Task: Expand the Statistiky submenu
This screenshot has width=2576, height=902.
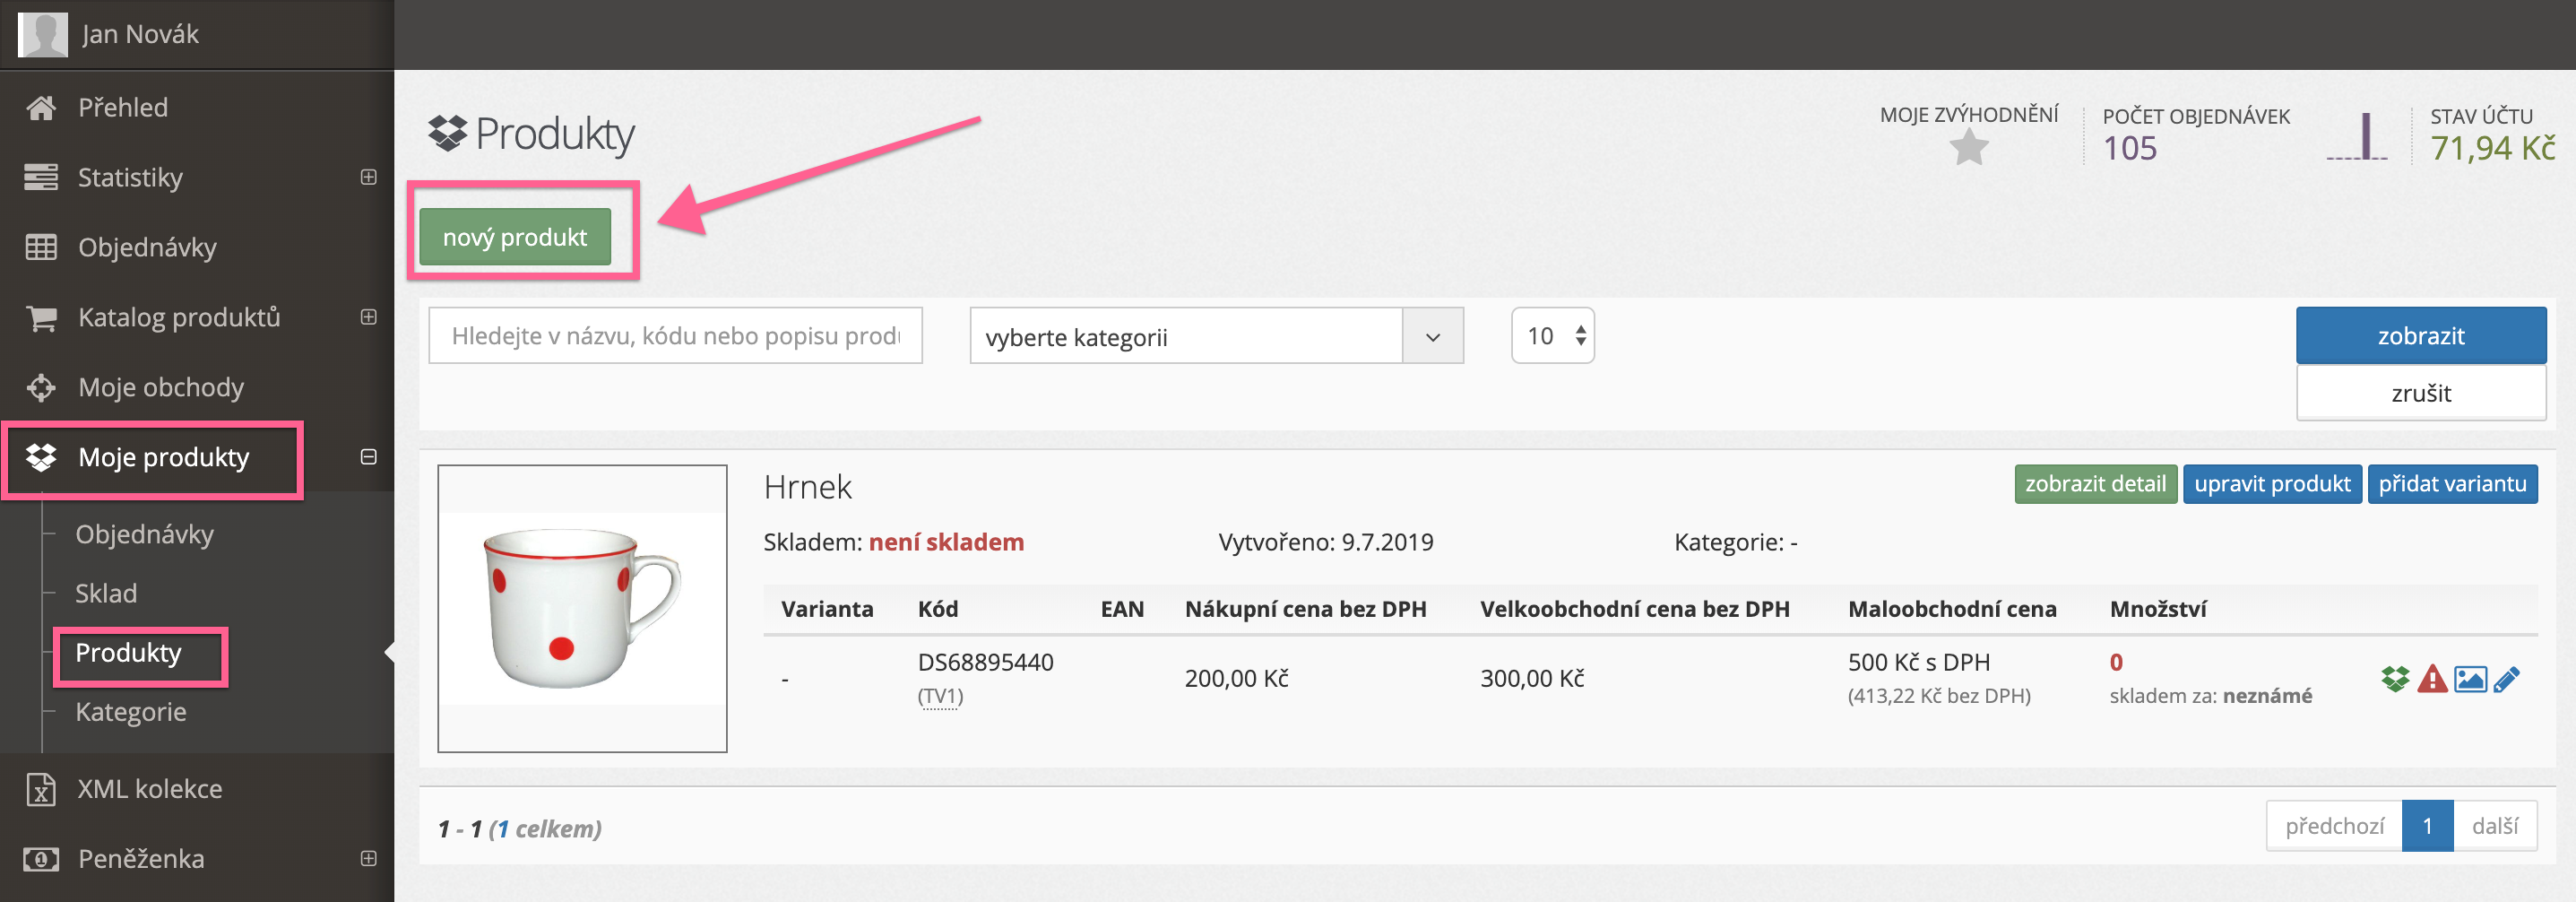Action: click(369, 177)
